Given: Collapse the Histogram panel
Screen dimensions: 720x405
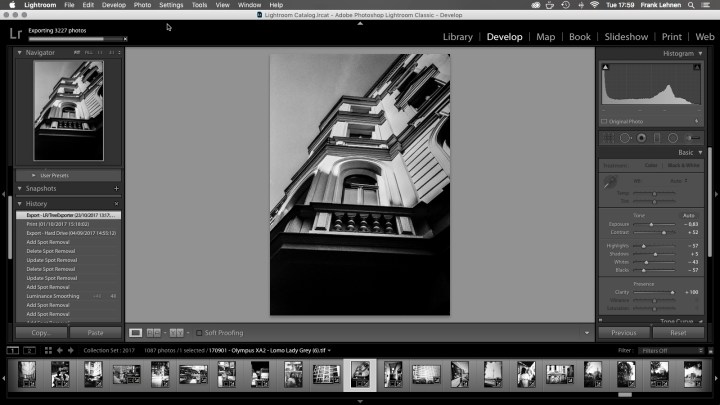Looking at the screenshot, I should pos(701,52).
